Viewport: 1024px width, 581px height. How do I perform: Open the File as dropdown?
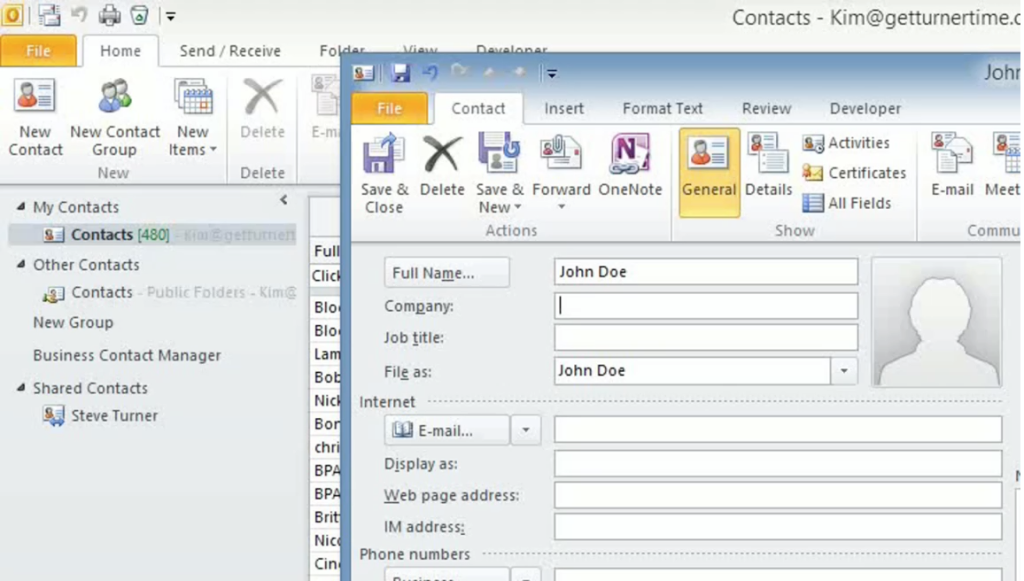pyautogui.click(x=843, y=370)
